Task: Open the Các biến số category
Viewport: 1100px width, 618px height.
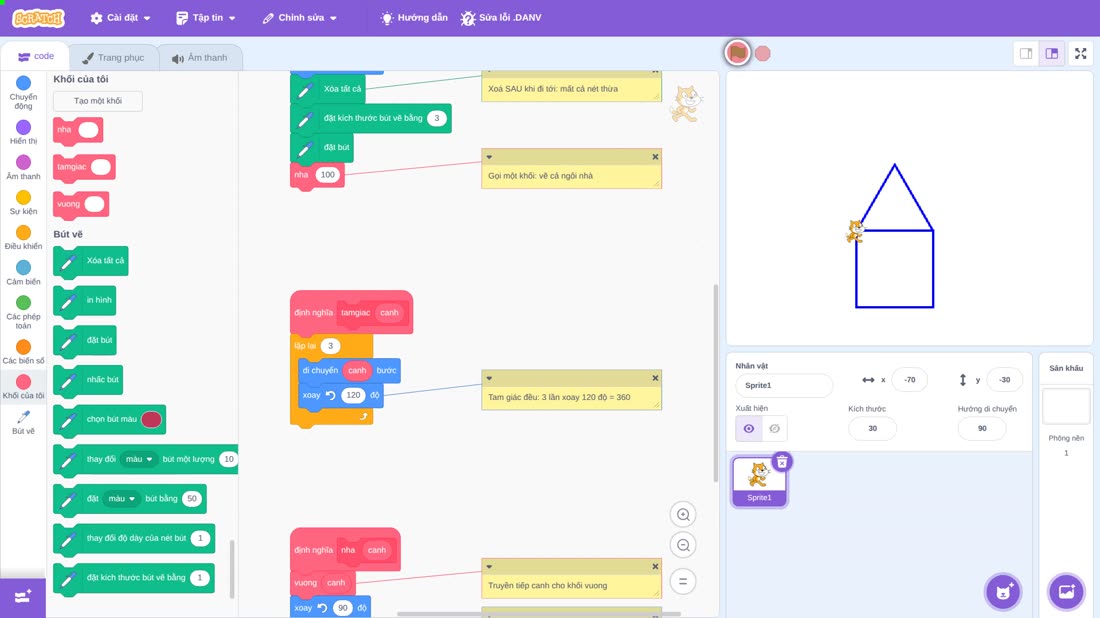Action: pos(23,351)
